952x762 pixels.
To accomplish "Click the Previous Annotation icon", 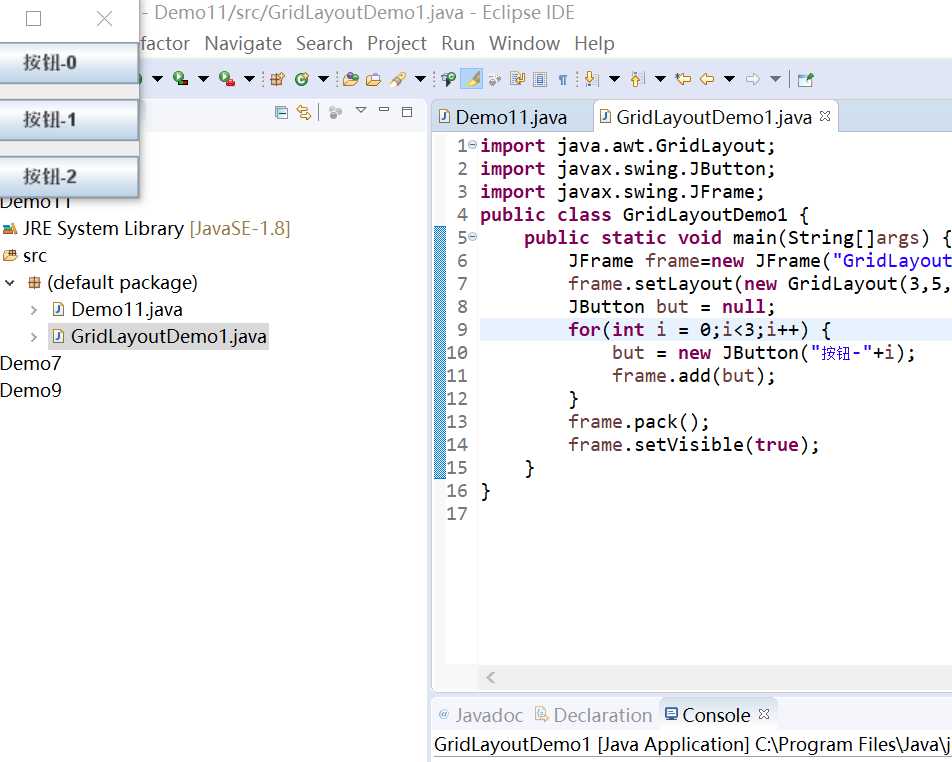I will point(637,79).
